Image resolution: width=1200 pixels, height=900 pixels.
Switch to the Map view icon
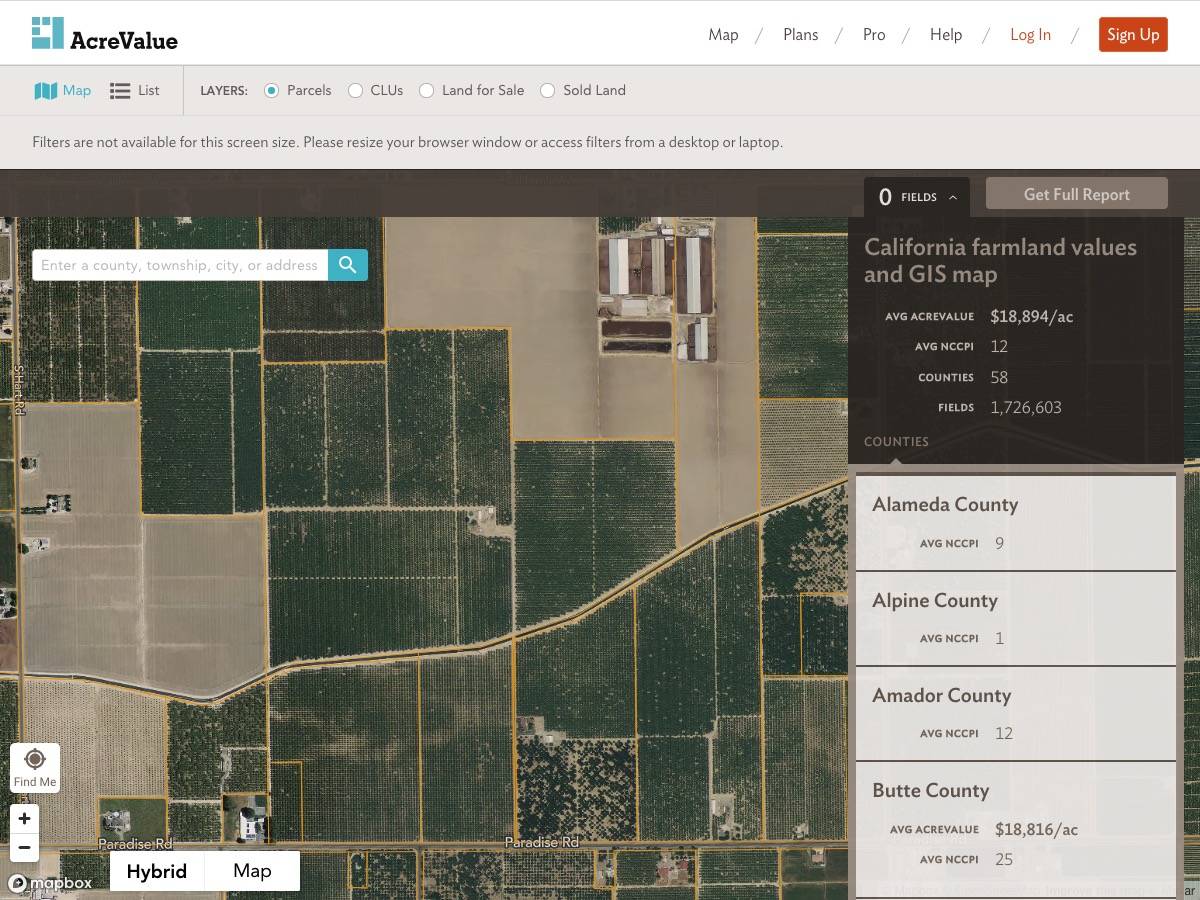(62, 90)
